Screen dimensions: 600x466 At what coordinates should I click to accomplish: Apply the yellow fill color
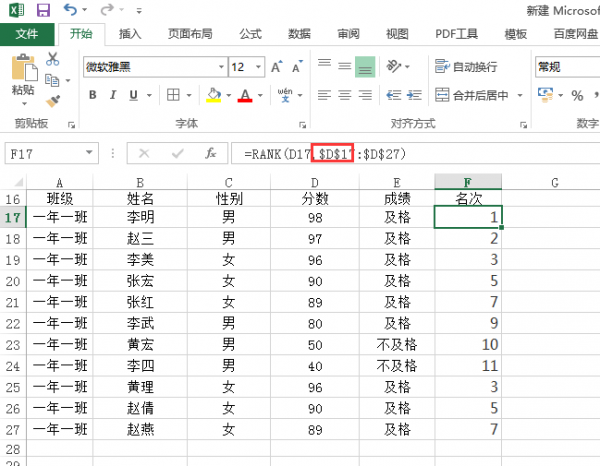(214, 95)
